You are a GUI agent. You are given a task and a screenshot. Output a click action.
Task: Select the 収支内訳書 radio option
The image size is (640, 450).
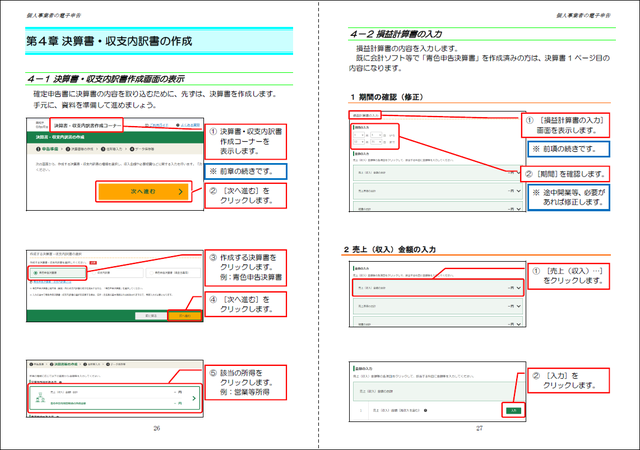click(115, 273)
